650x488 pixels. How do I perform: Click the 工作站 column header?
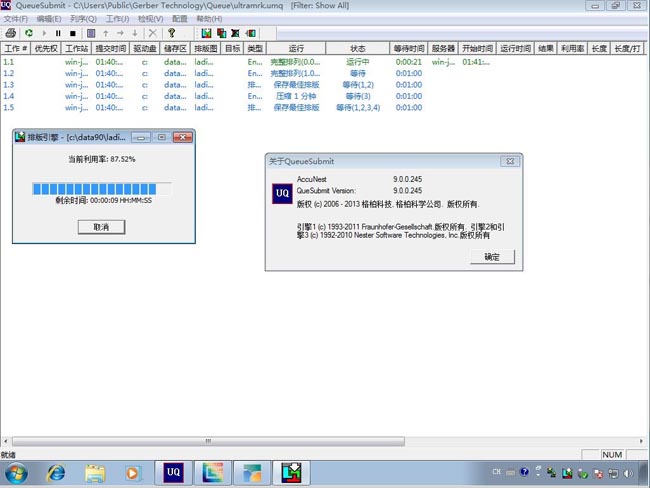coord(77,49)
